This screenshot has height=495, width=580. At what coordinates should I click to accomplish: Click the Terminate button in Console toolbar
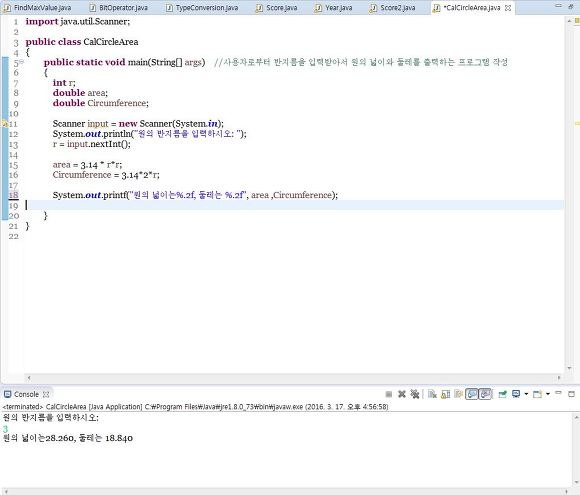coord(389,394)
